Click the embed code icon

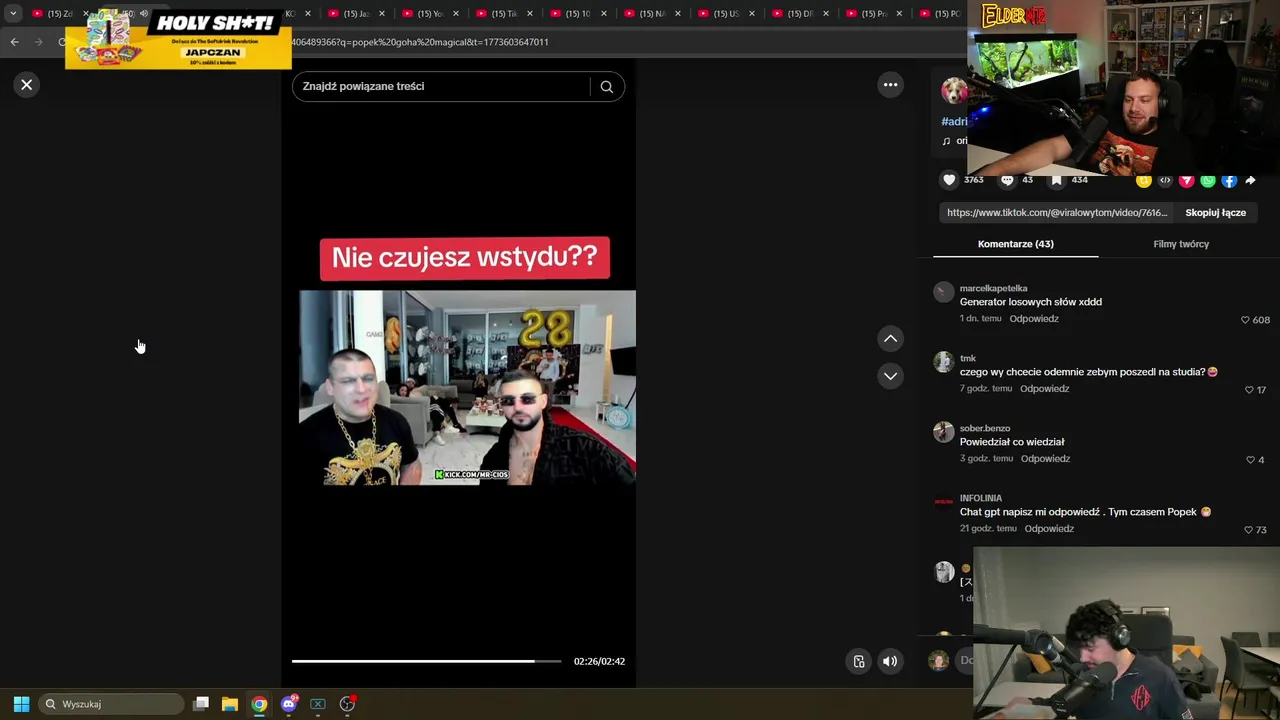pos(1165,181)
